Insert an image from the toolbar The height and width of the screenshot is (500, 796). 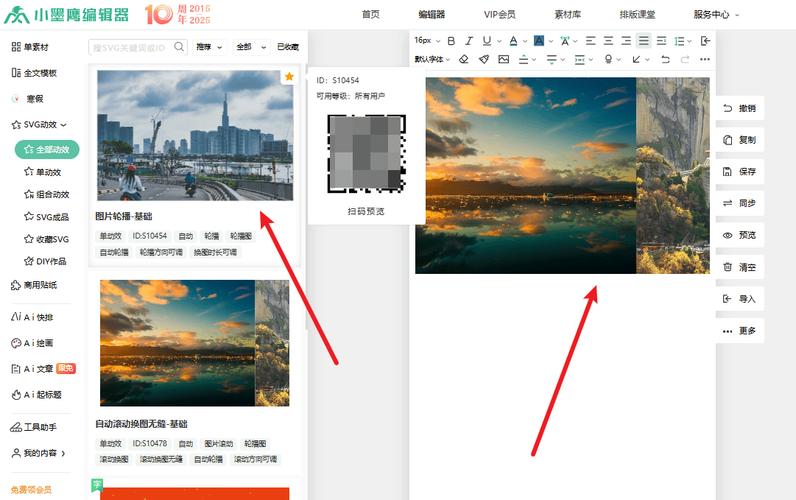(504, 59)
